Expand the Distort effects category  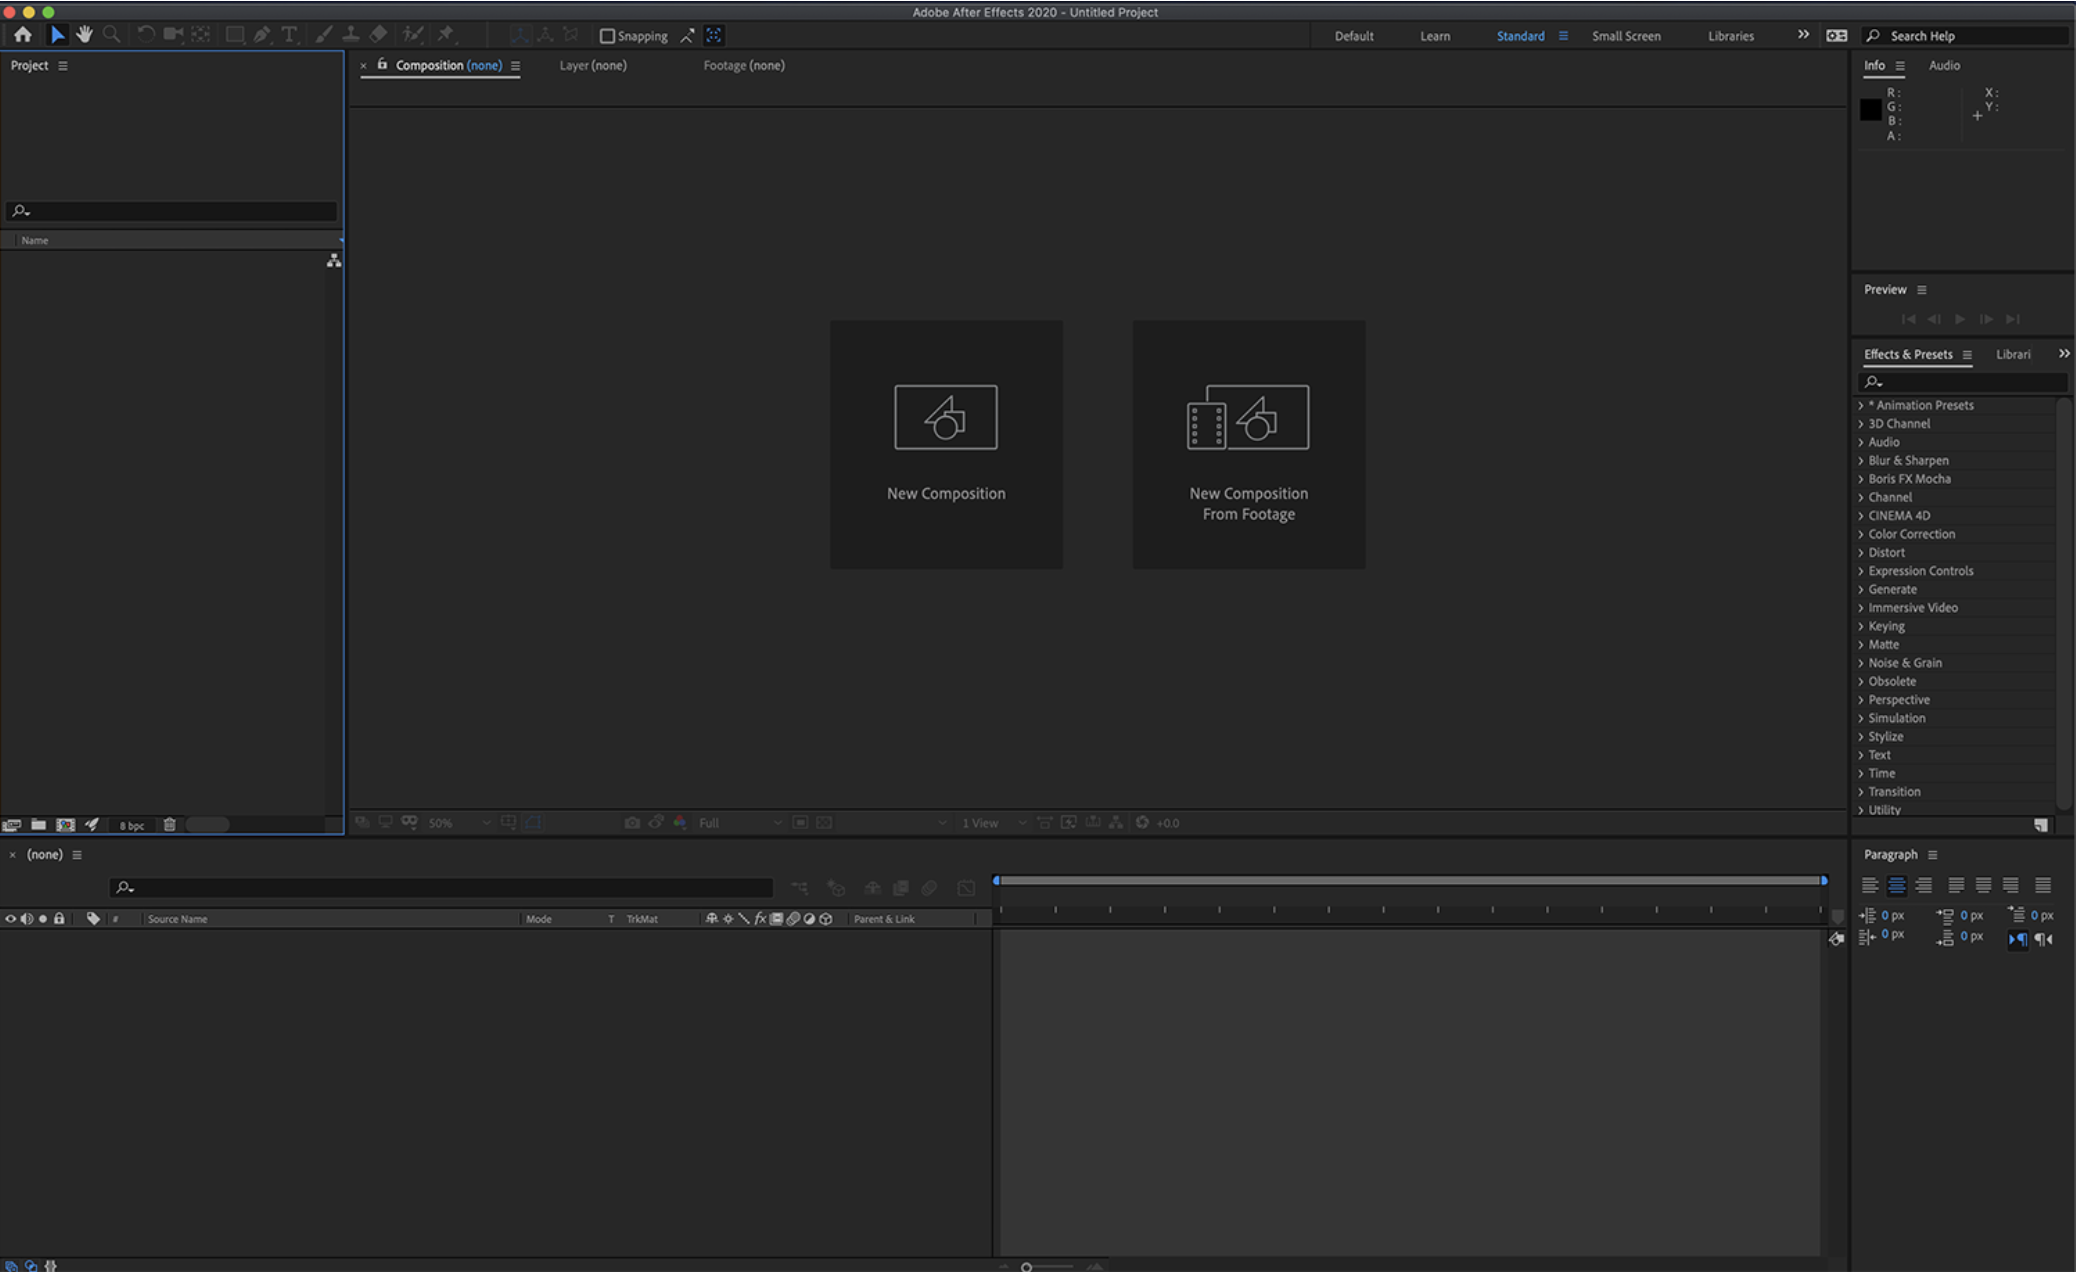[1861, 553]
